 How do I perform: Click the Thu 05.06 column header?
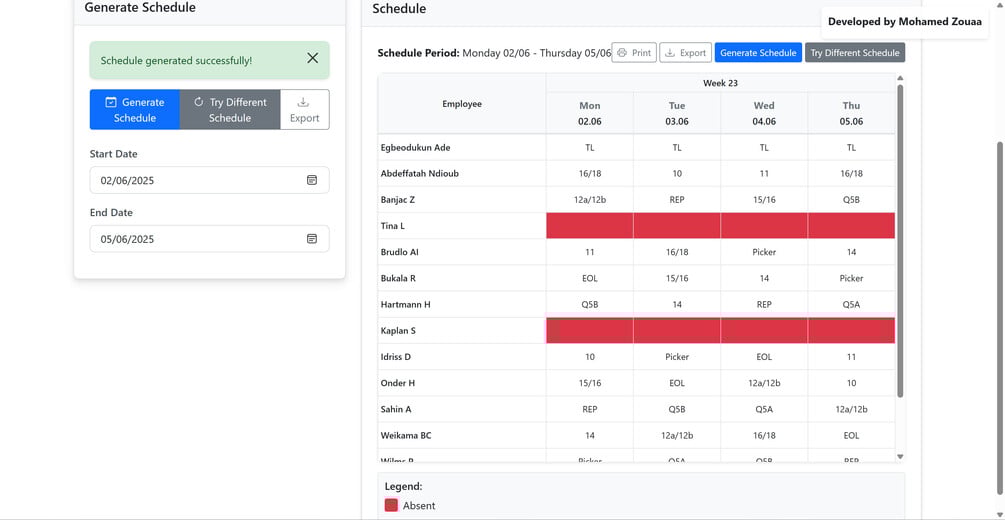point(851,113)
